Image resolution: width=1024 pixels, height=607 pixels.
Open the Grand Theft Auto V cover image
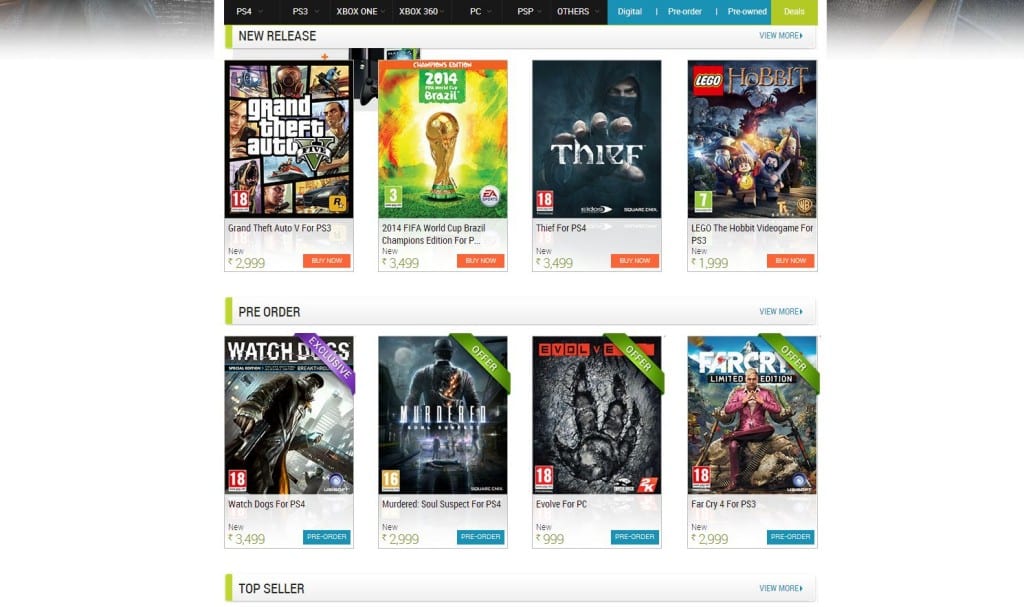point(289,139)
